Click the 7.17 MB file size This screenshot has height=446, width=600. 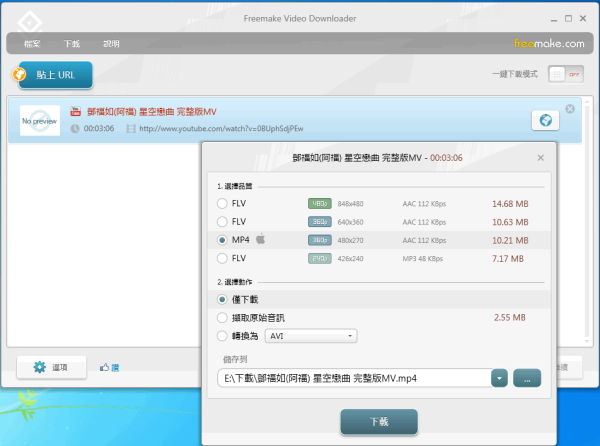pyautogui.click(x=508, y=259)
